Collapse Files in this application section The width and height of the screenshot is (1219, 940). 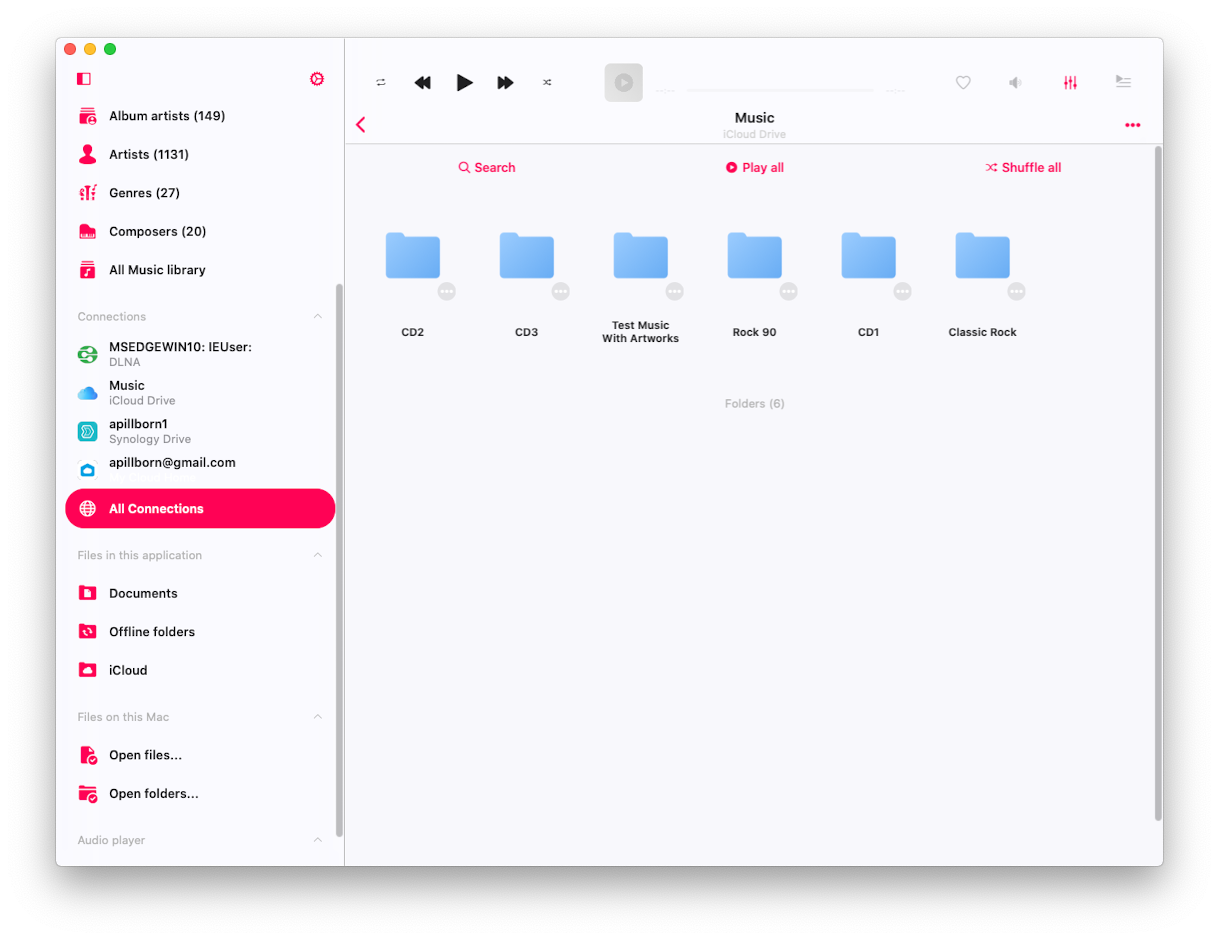pos(318,555)
